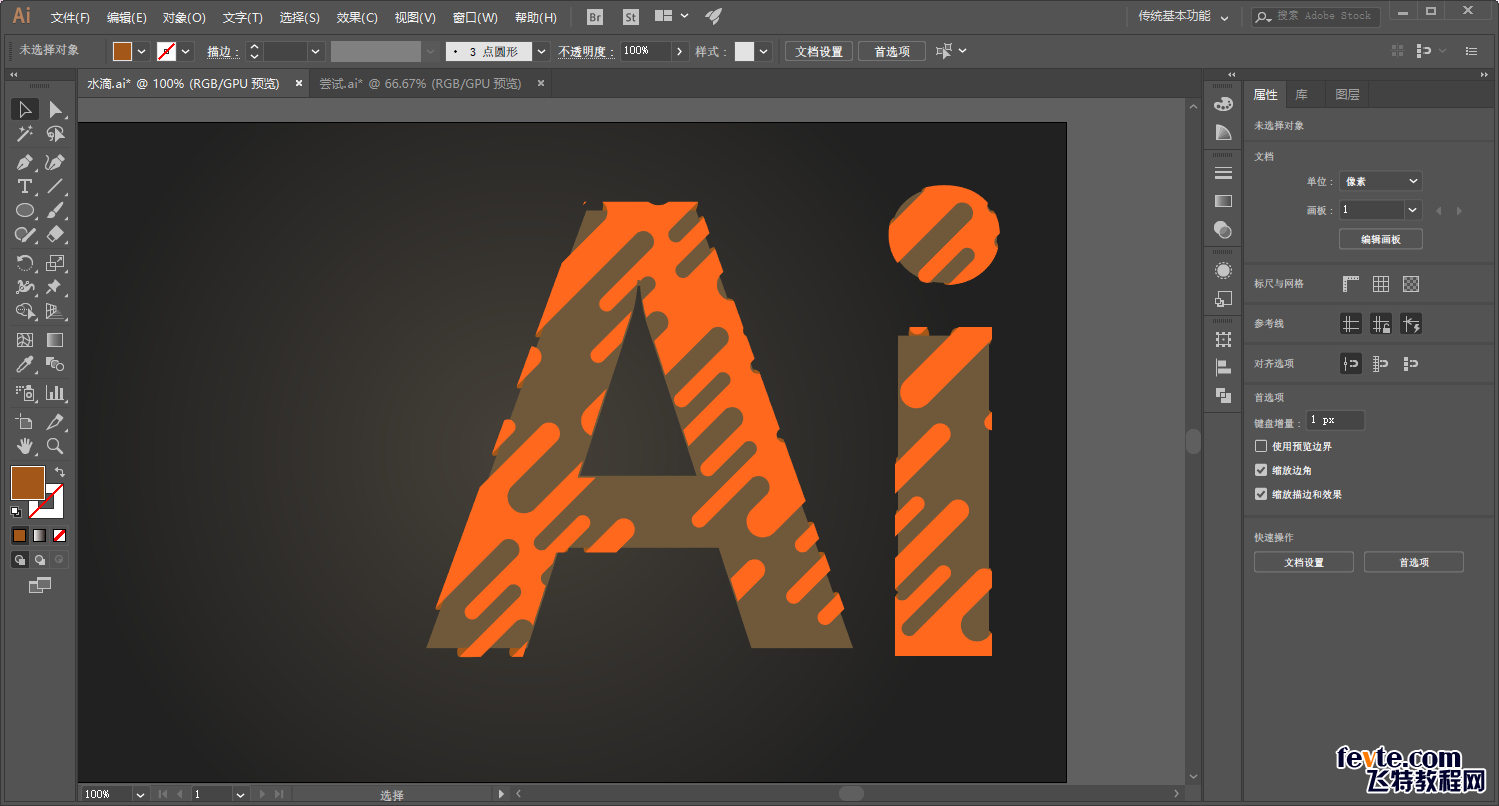Select the Direct Selection tool

coord(56,110)
